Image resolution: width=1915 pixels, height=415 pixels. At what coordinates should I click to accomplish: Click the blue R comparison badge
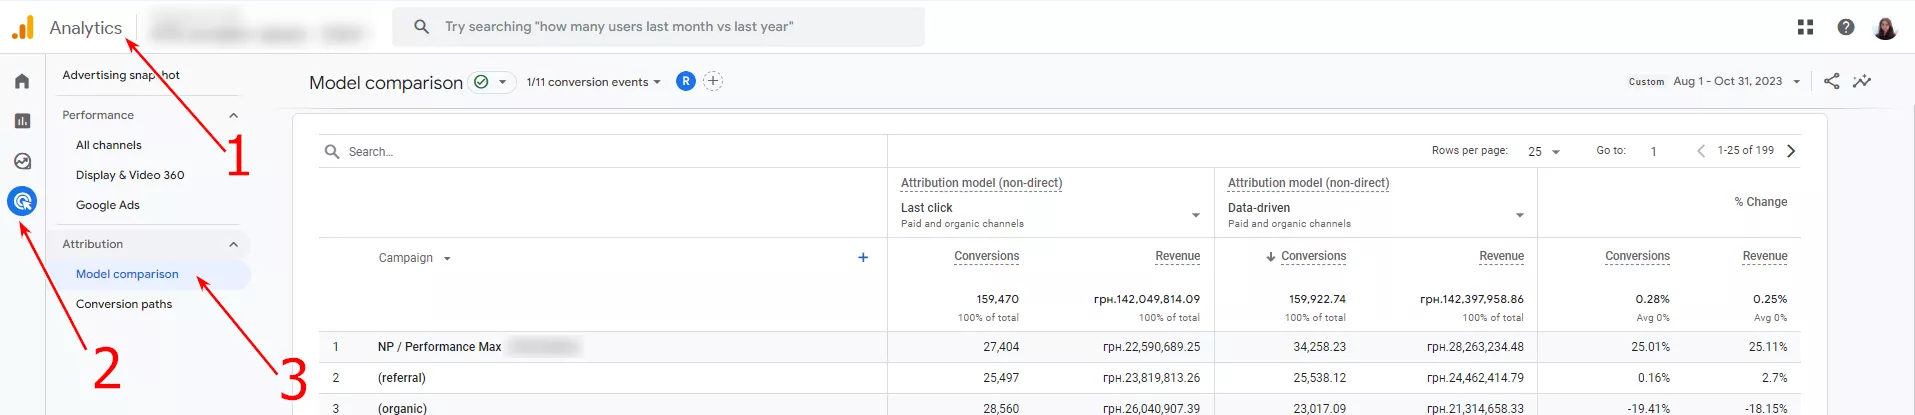pos(685,81)
